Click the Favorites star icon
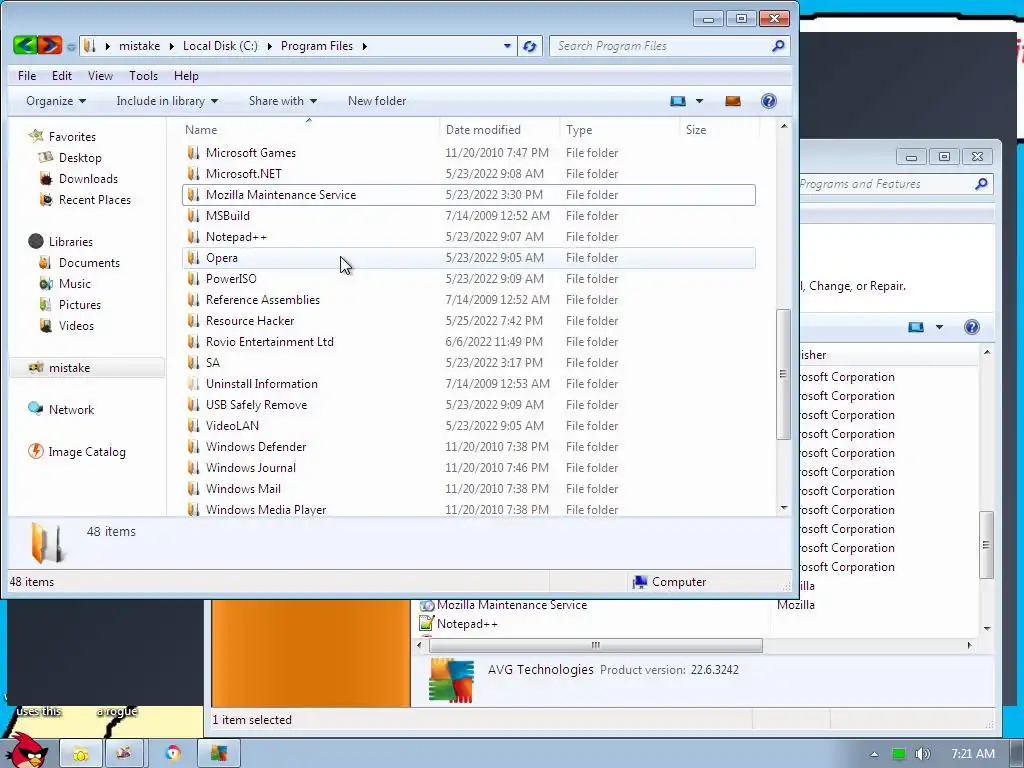 (36, 136)
